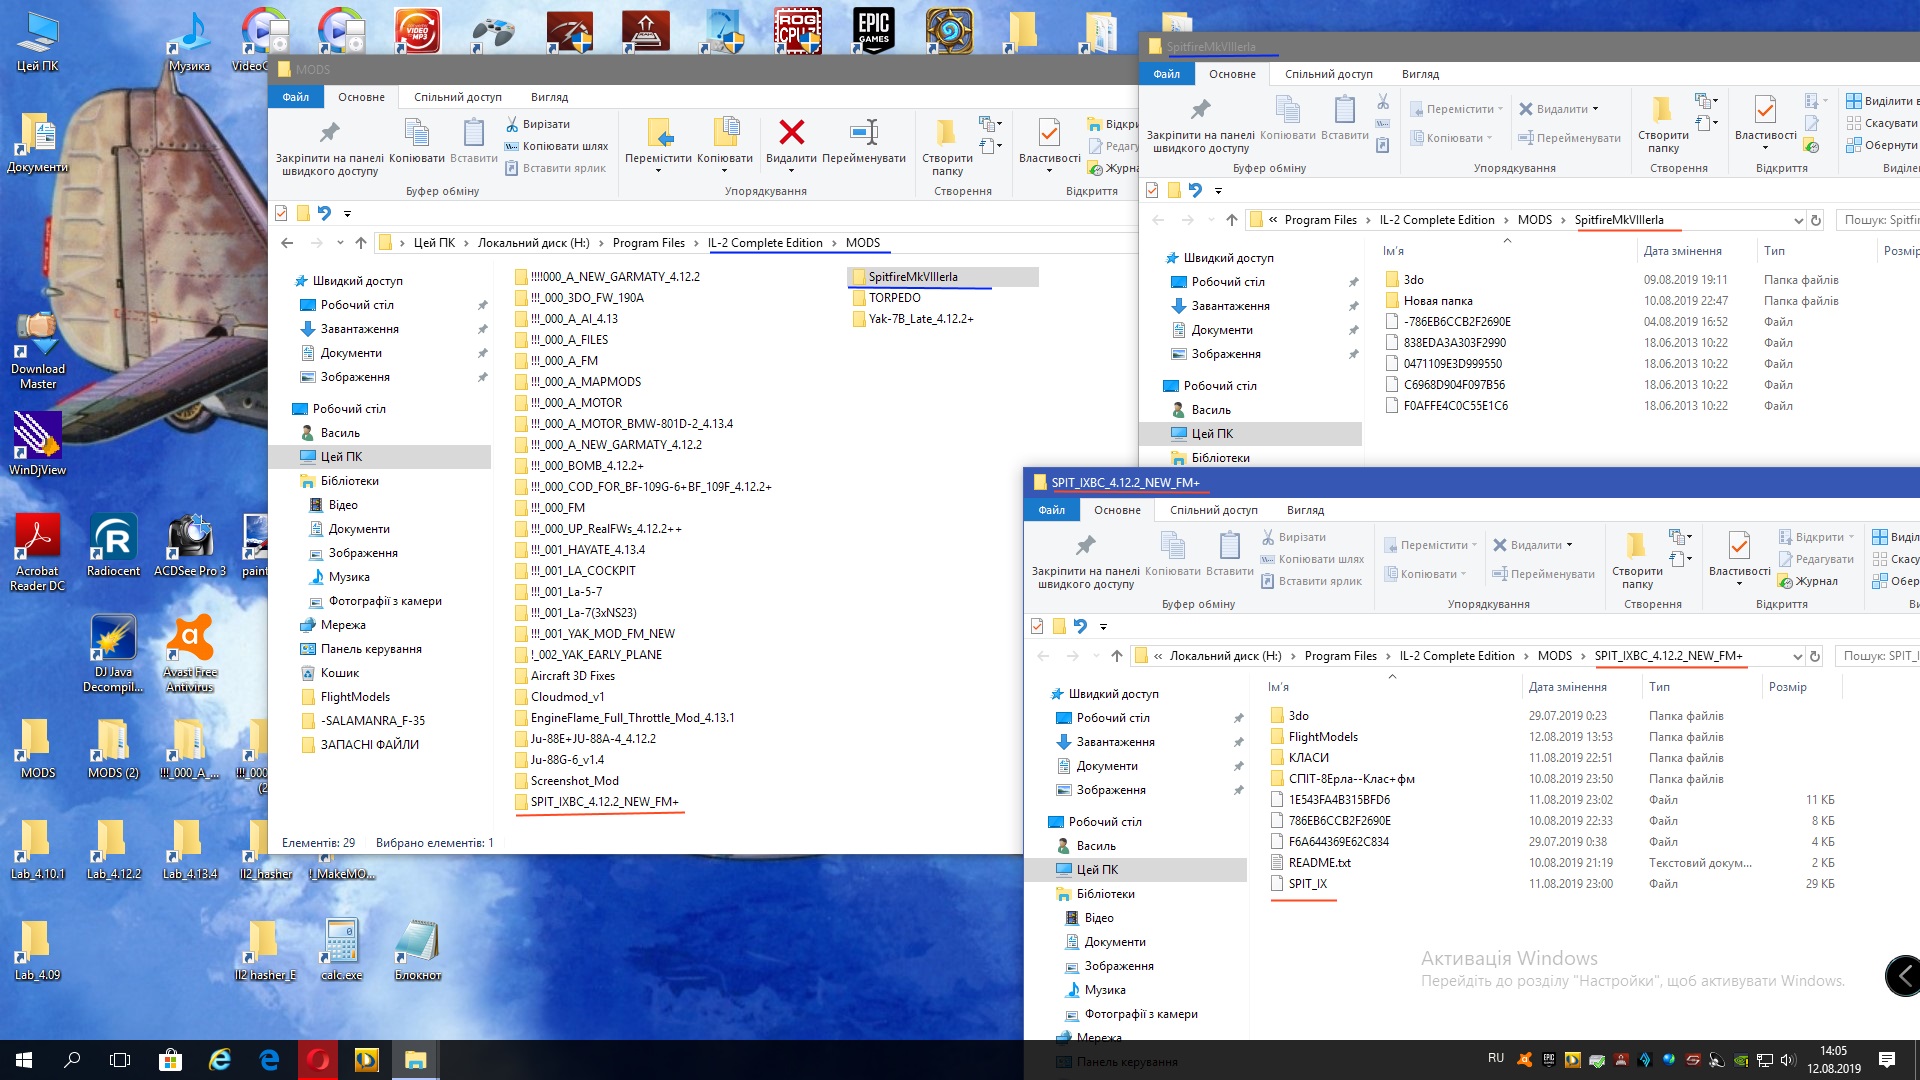Toggle properties checkbox in MODS quick access toolbar
1920x1080 pixels.
click(x=281, y=213)
